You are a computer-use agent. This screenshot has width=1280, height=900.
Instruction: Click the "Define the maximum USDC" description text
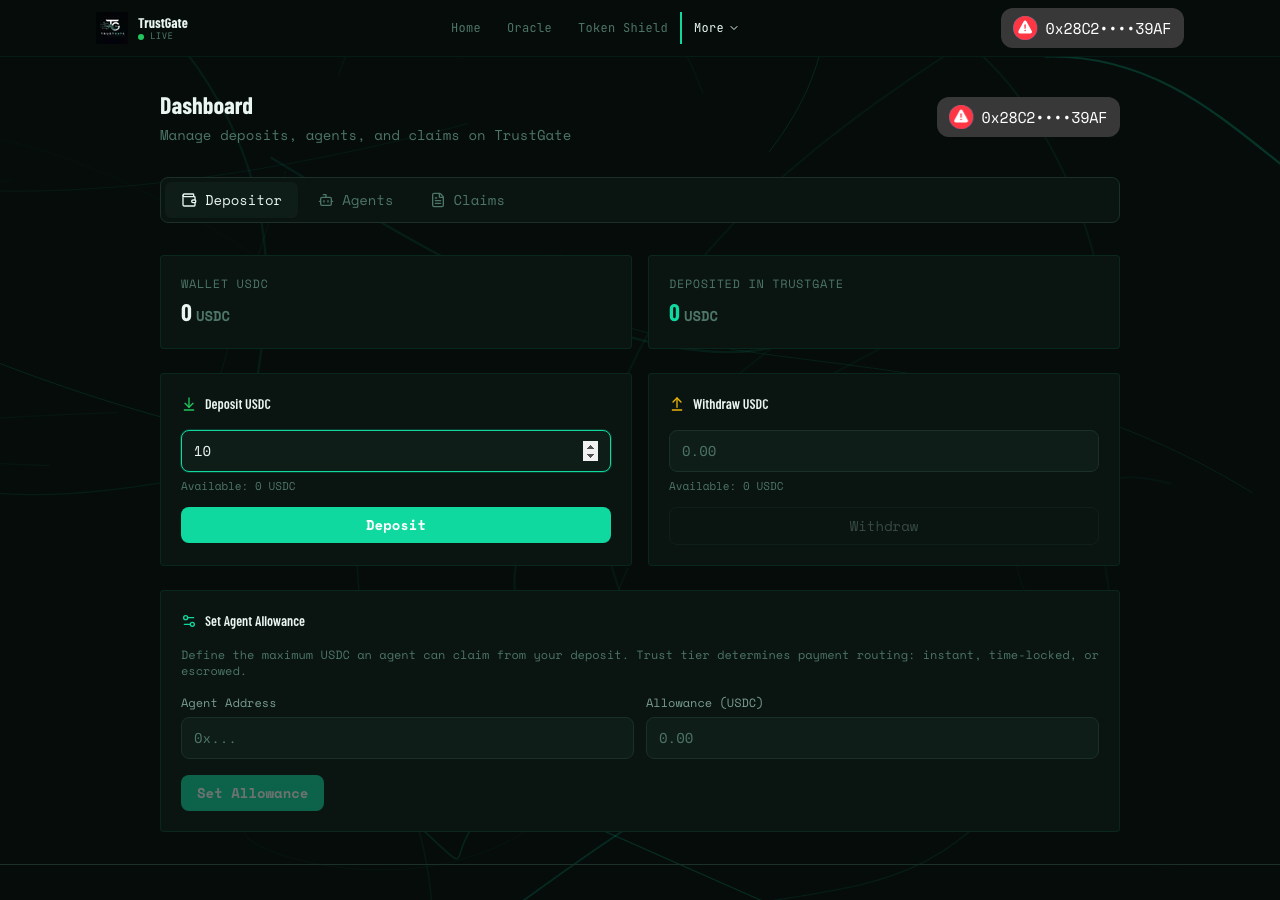(x=640, y=663)
